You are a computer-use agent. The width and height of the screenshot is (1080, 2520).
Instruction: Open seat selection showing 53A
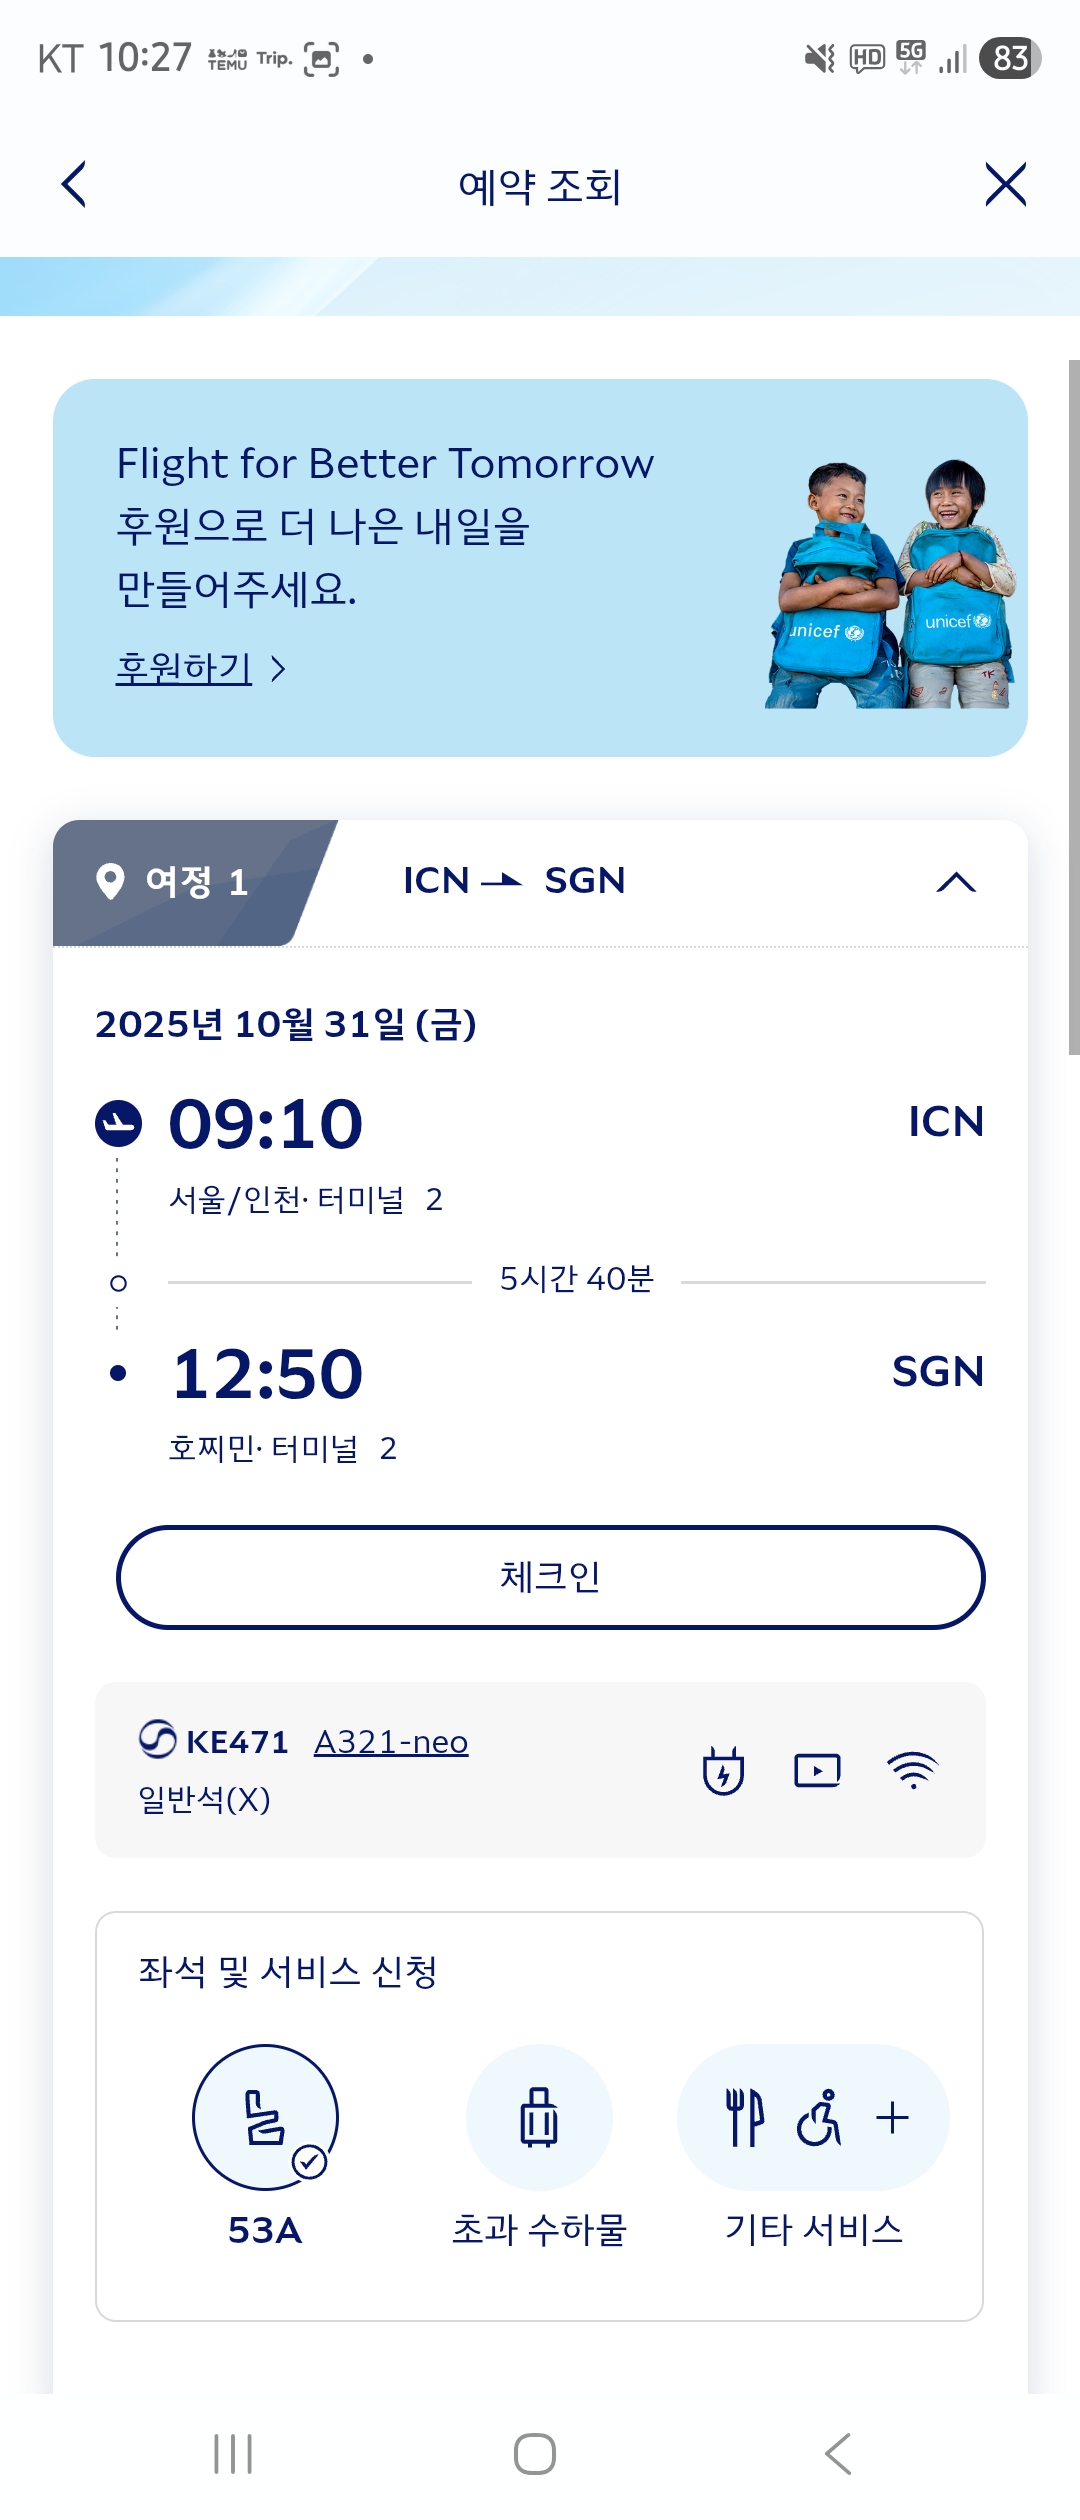(x=265, y=2118)
